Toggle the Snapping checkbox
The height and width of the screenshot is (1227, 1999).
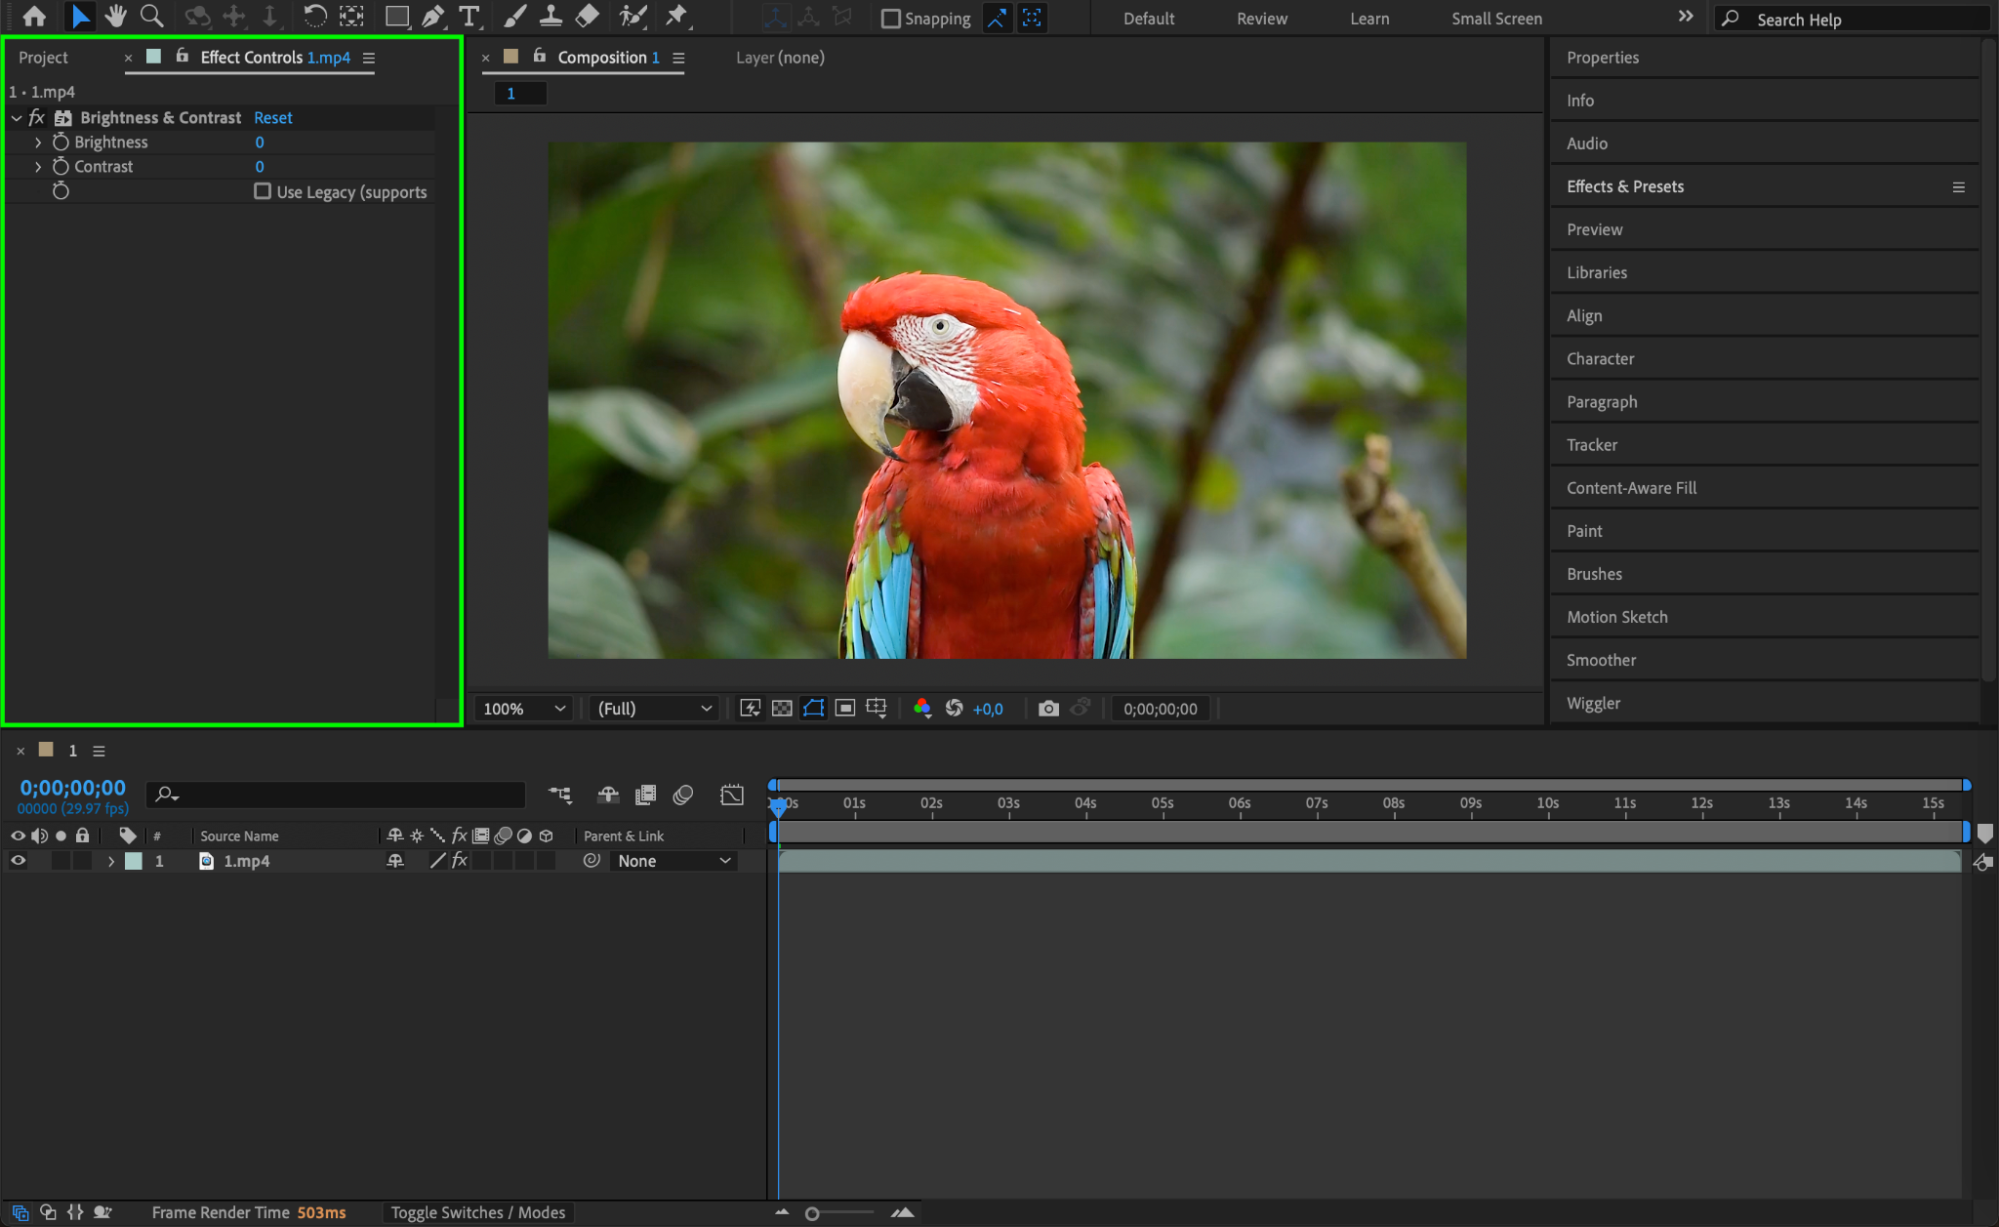tap(890, 18)
